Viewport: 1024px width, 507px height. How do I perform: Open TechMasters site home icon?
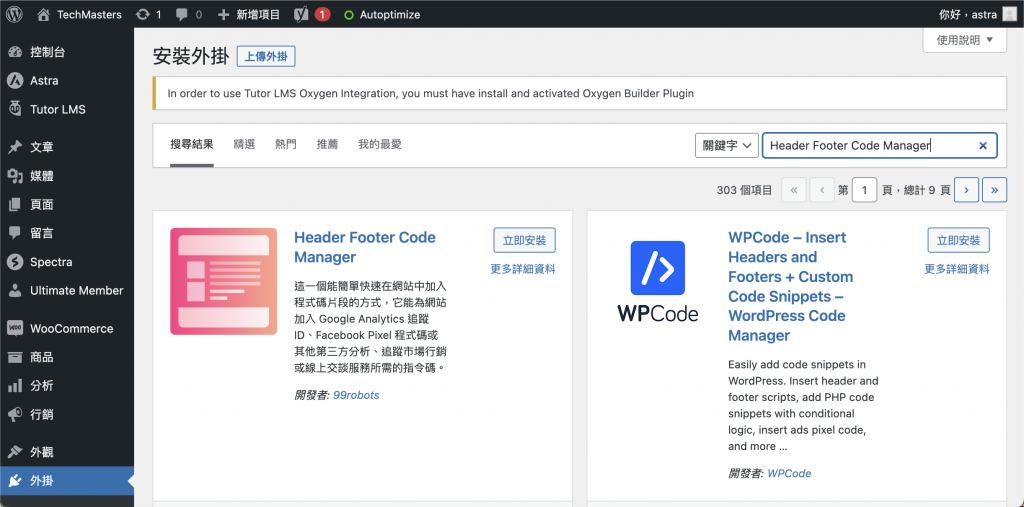pyautogui.click(x=44, y=14)
